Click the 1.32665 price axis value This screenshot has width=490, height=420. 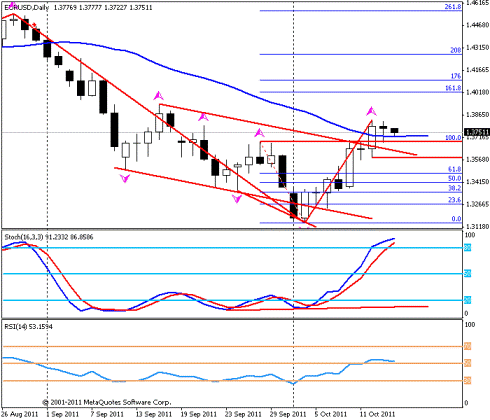477,204
